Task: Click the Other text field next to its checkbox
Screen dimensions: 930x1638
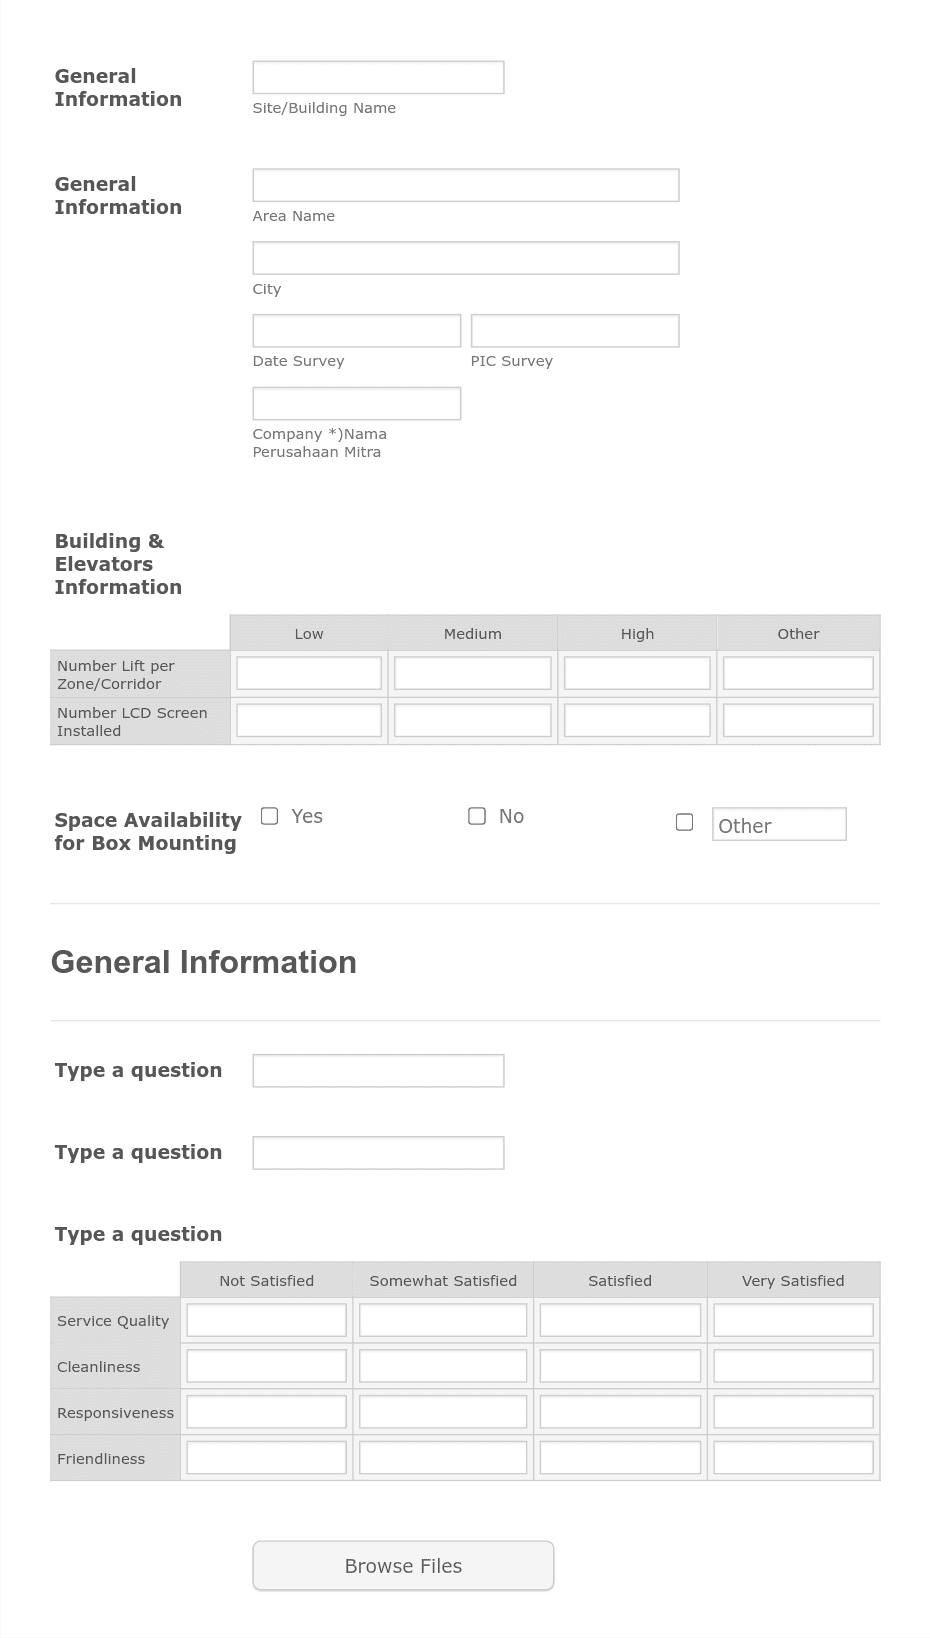Action: pos(779,824)
